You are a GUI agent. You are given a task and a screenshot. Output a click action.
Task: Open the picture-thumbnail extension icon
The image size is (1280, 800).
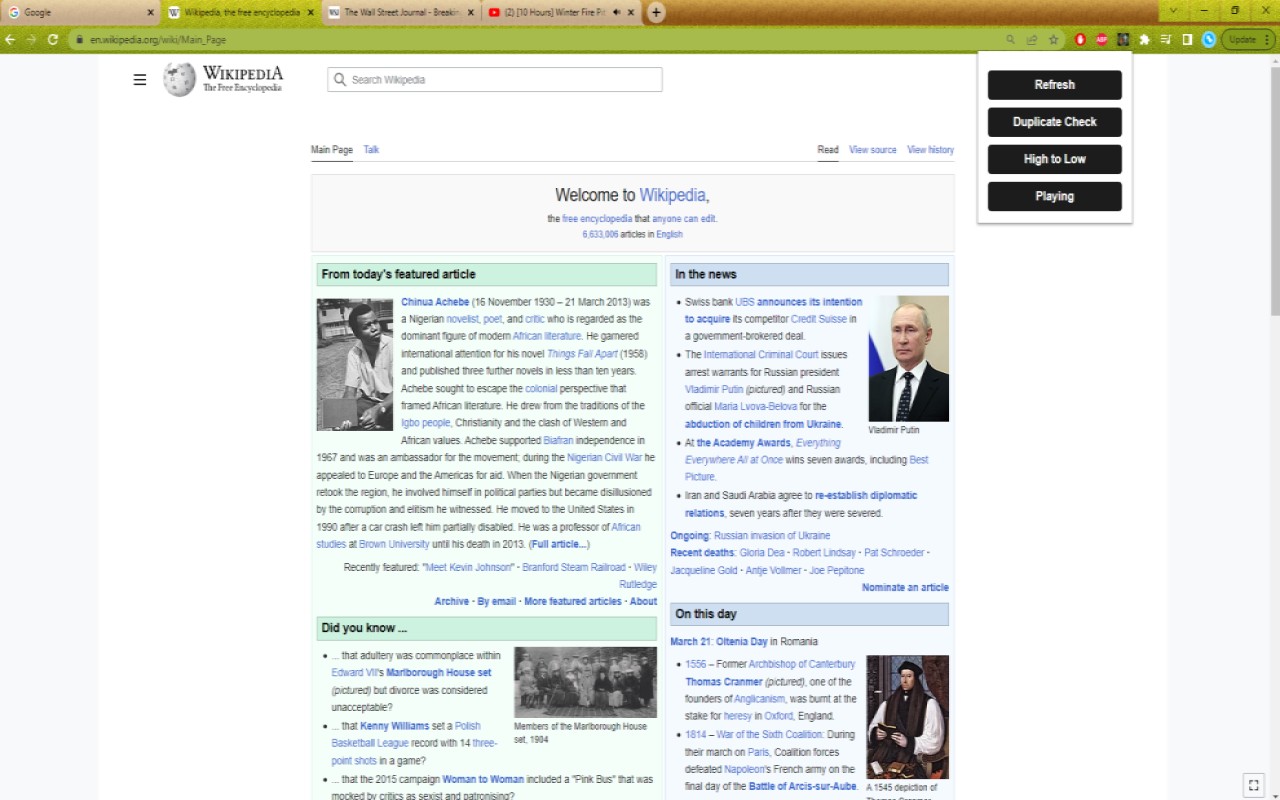[x=1123, y=40]
